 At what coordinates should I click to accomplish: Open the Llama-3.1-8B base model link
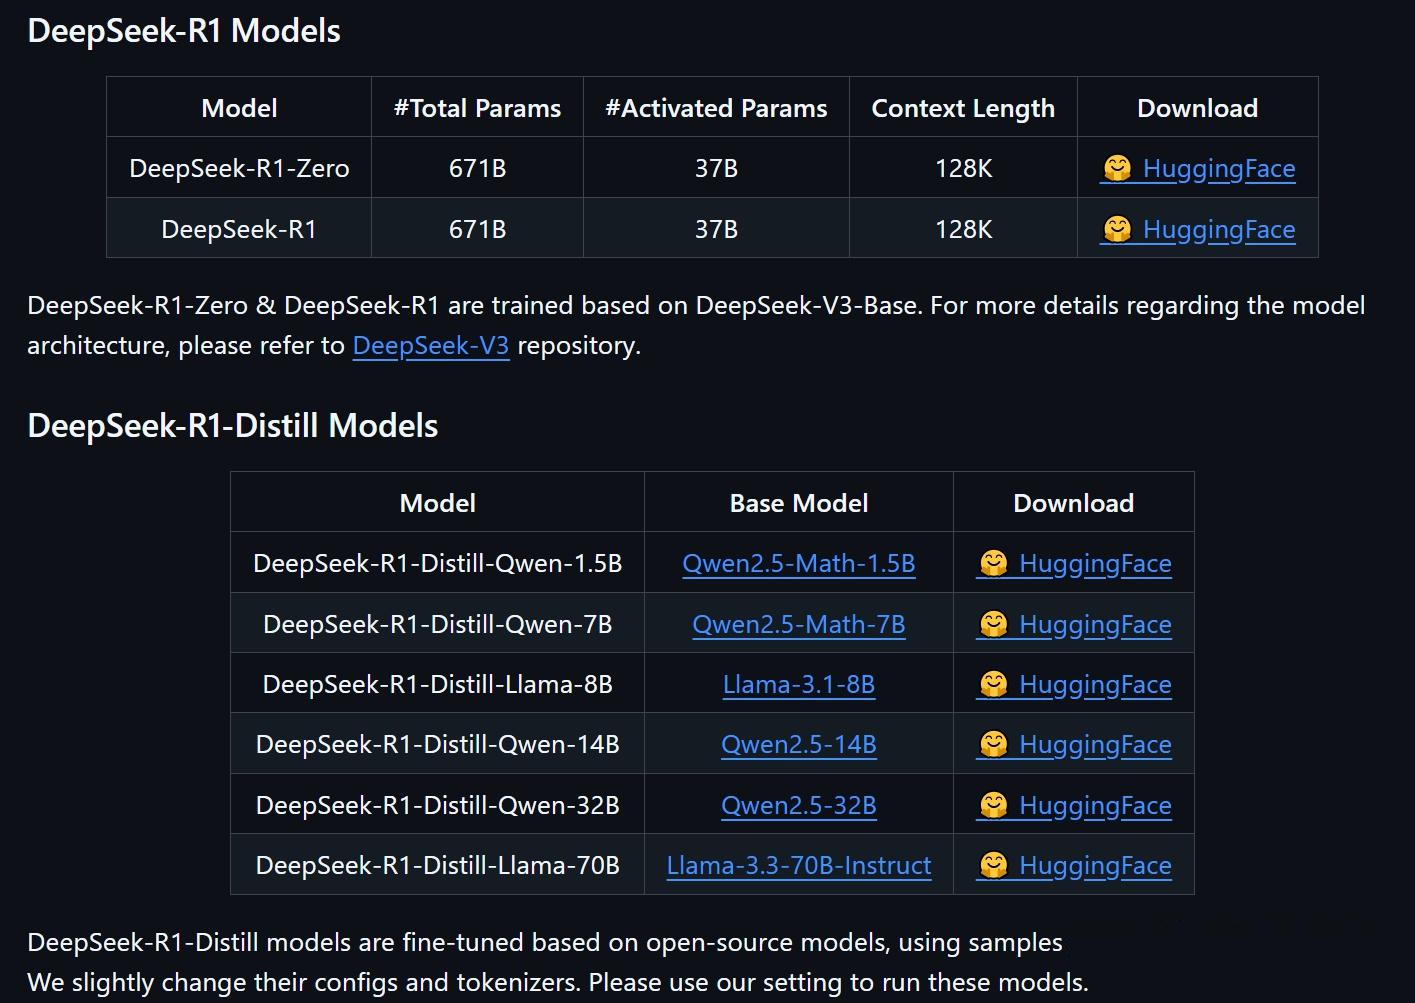click(799, 685)
